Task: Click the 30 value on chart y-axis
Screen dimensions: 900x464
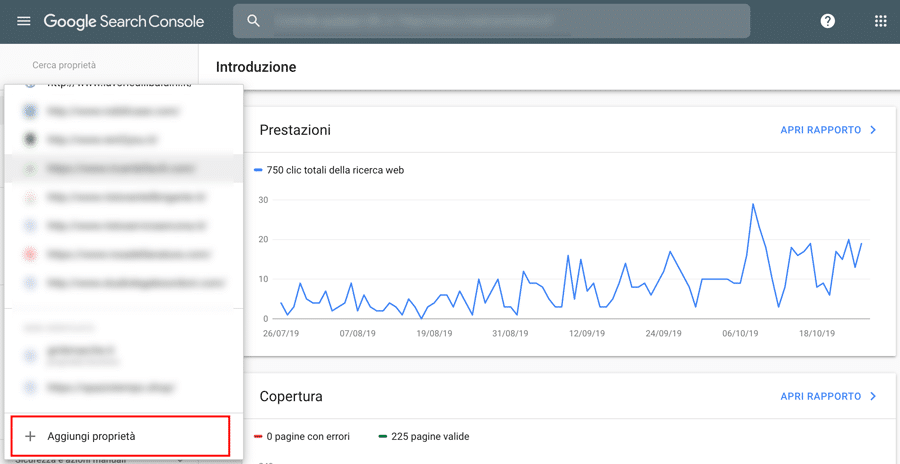Action: tap(265, 200)
